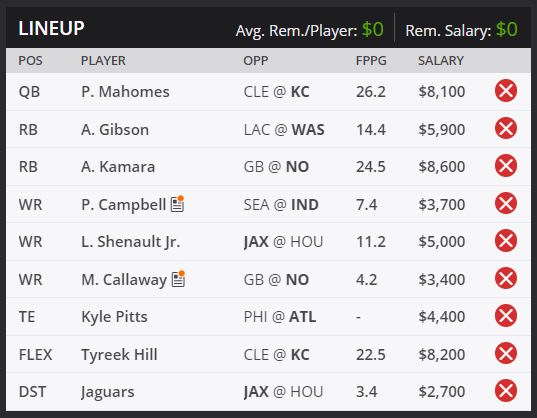Open M. Callaway player news icon
This screenshot has width=537, height=418.
tap(178, 279)
